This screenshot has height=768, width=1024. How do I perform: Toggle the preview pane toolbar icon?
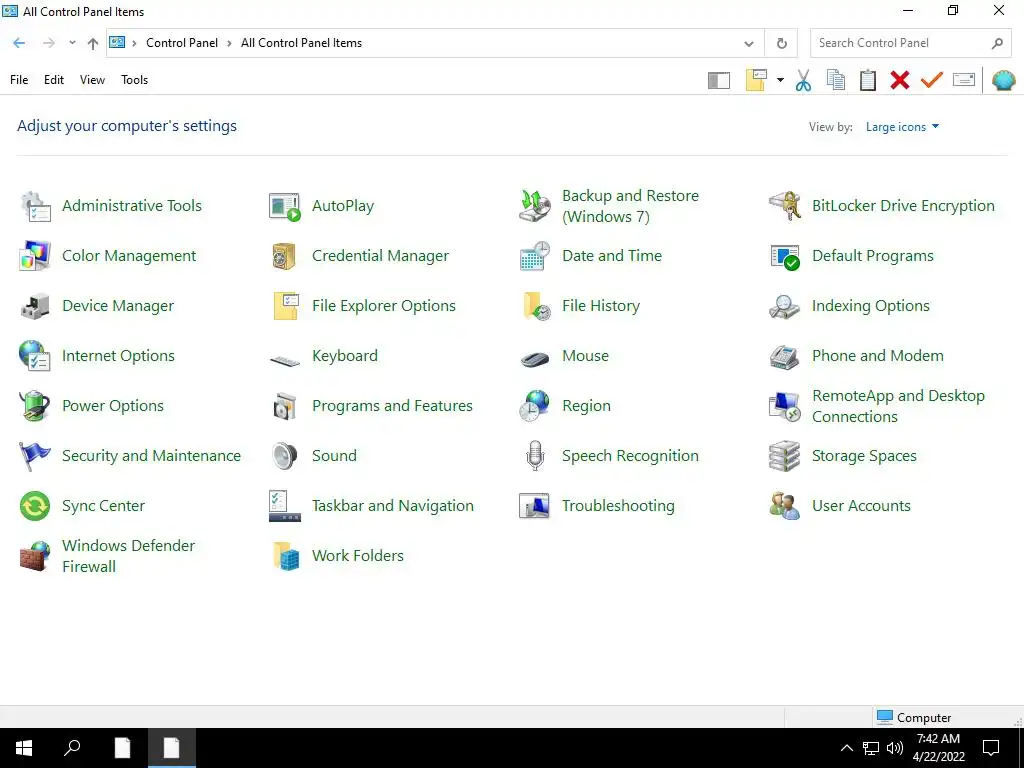click(x=719, y=80)
